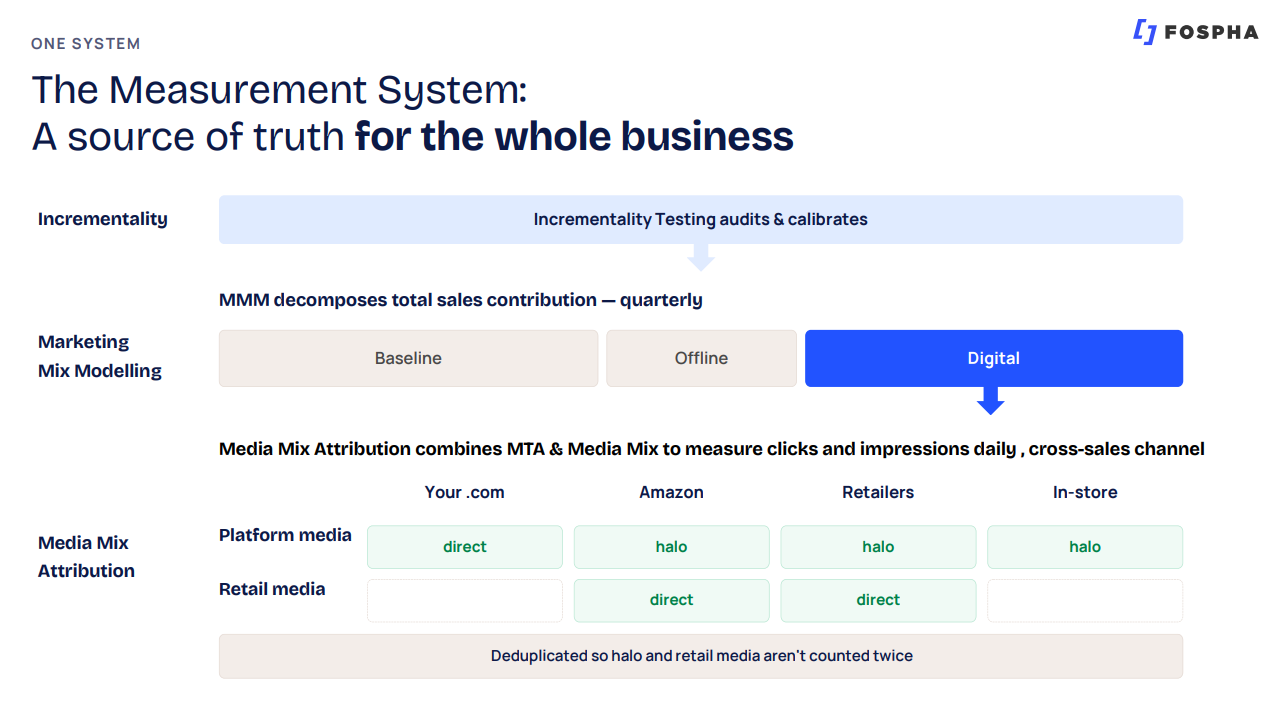Click the "Retailers" column header
The height and width of the screenshot is (717, 1282).
click(878, 492)
